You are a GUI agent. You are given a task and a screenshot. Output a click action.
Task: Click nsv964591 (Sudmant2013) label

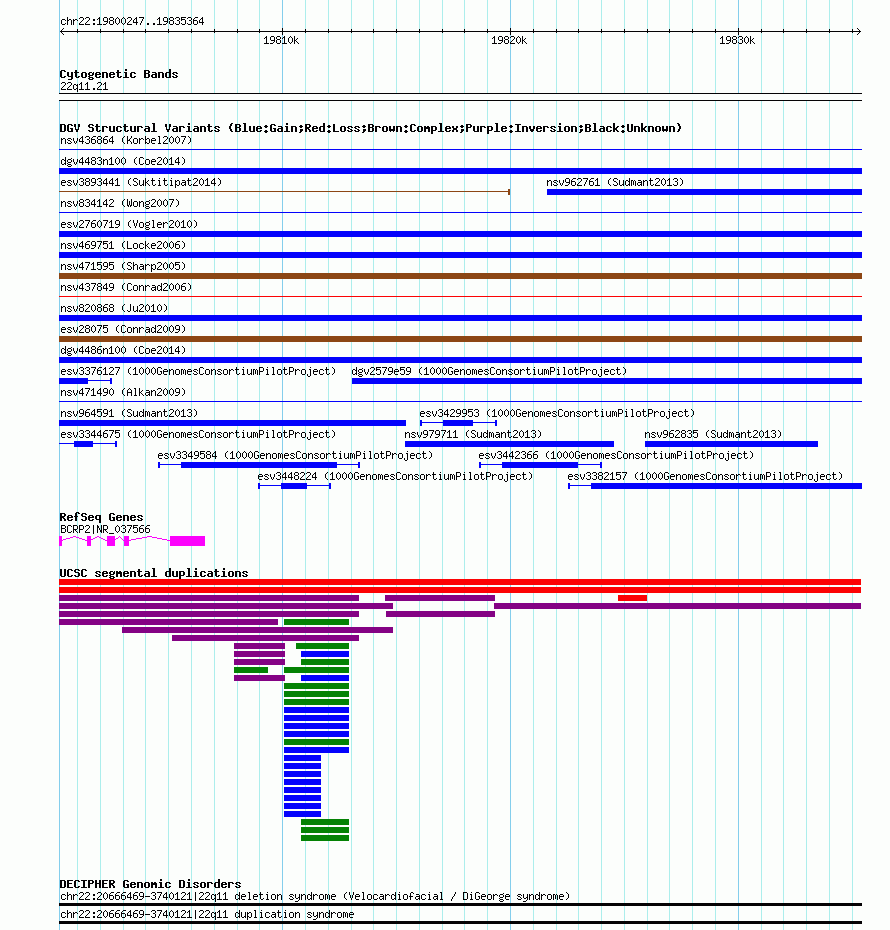coord(129,413)
